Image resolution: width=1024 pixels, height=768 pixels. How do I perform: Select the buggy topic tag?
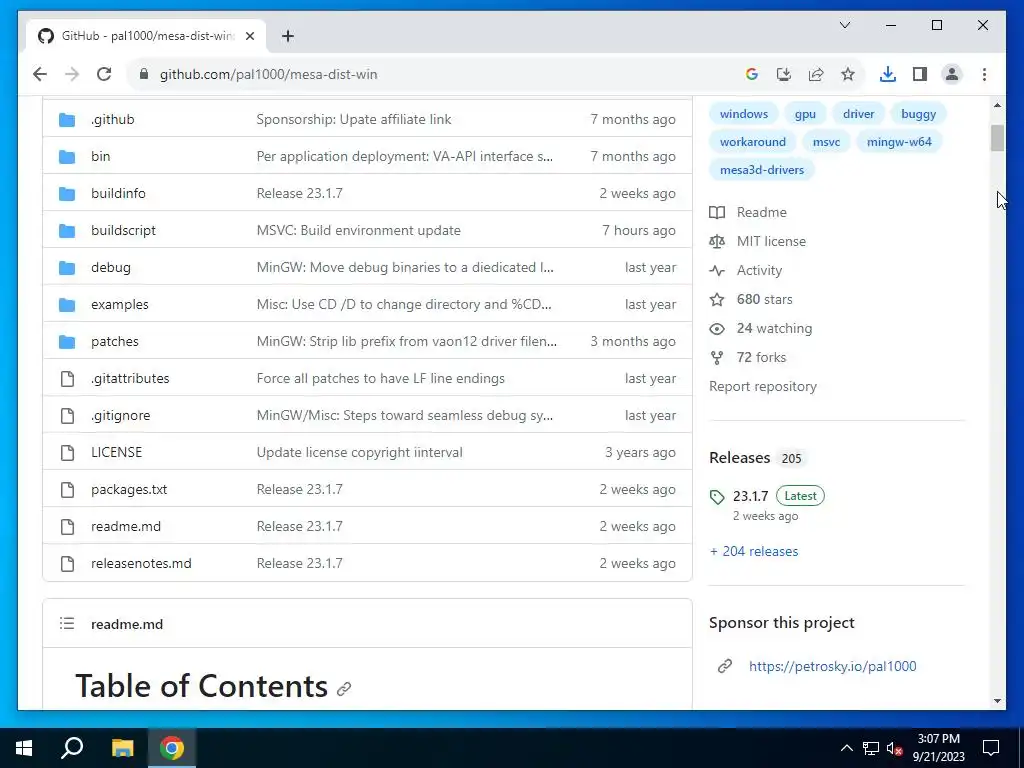click(918, 114)
